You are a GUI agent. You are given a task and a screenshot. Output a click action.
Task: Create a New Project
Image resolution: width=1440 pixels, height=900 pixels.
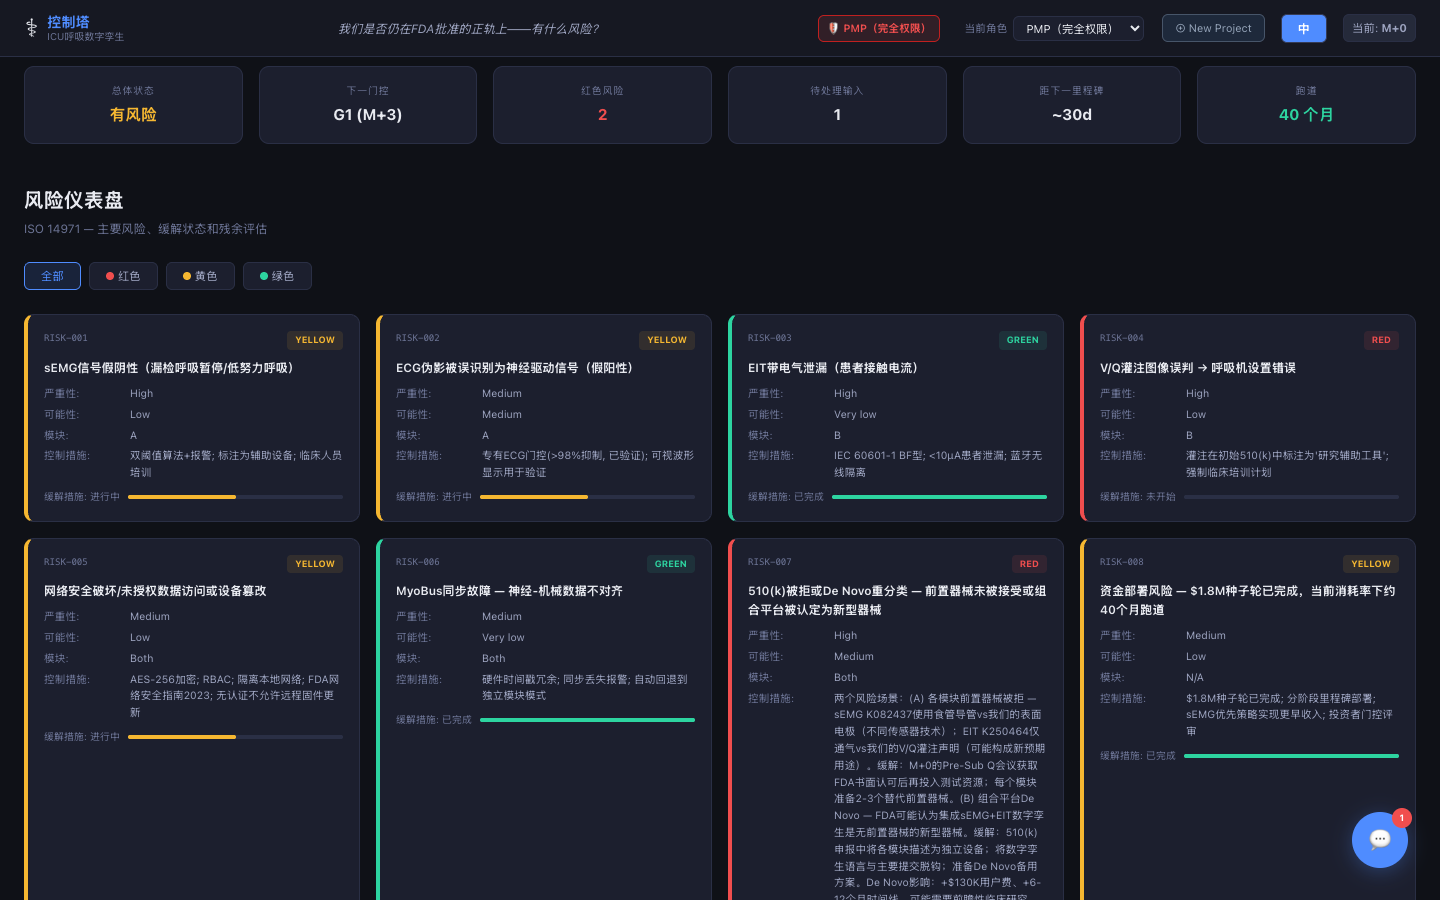(x=1213, y=28)
